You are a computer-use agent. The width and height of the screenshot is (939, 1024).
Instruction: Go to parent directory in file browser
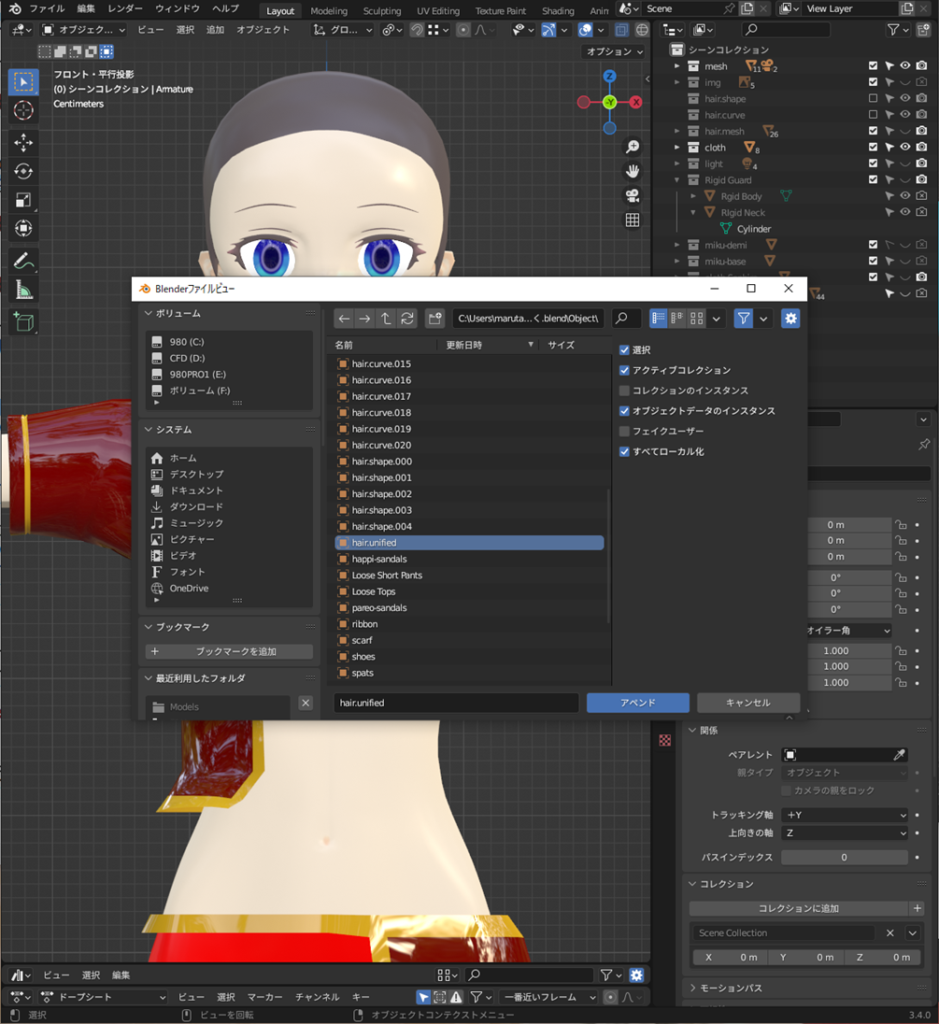pos(386,319)
